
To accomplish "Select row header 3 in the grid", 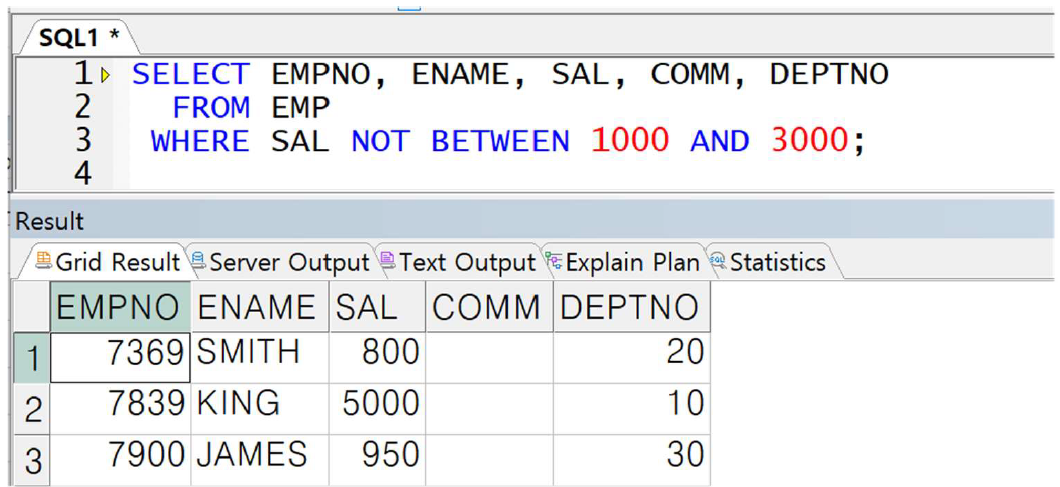I will pos(32,460).
